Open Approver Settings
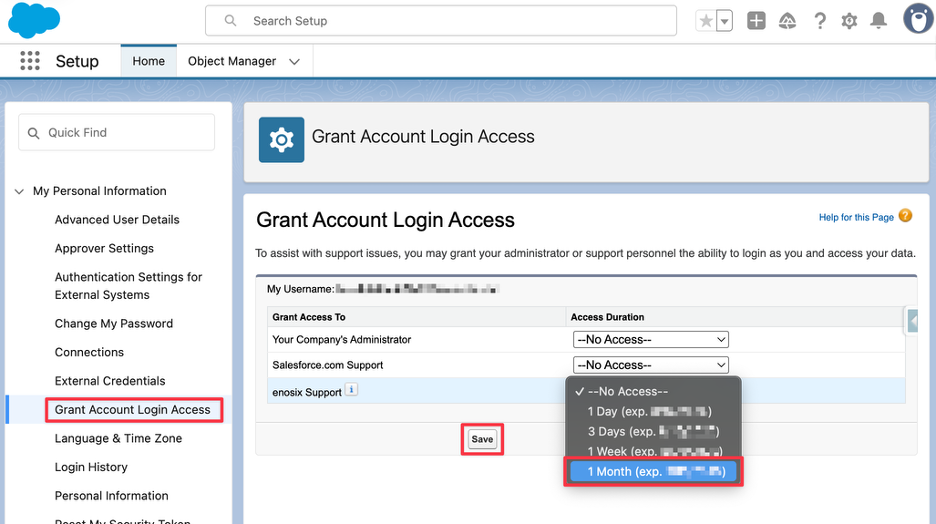The height and width of the screenshot is (524, 936). (x=104, y=248)
